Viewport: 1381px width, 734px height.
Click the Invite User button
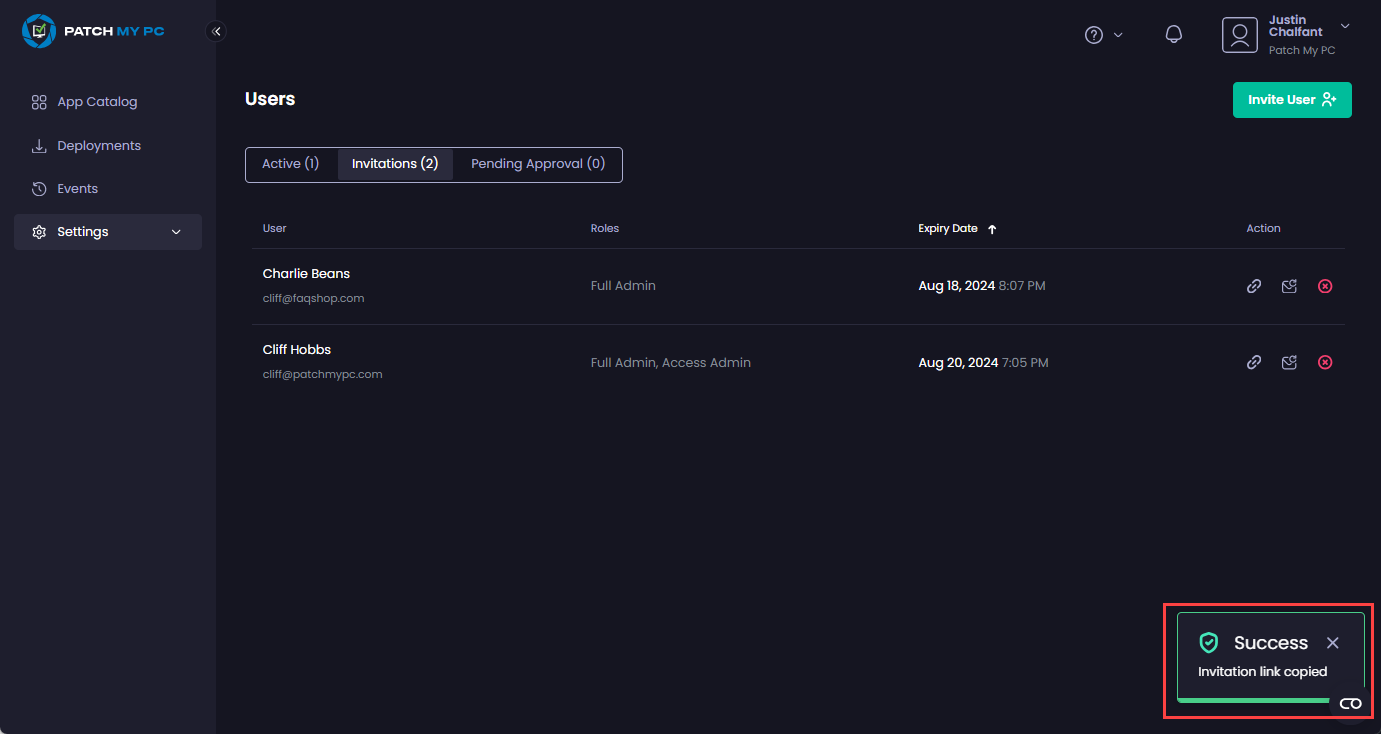pos(1291,100)
